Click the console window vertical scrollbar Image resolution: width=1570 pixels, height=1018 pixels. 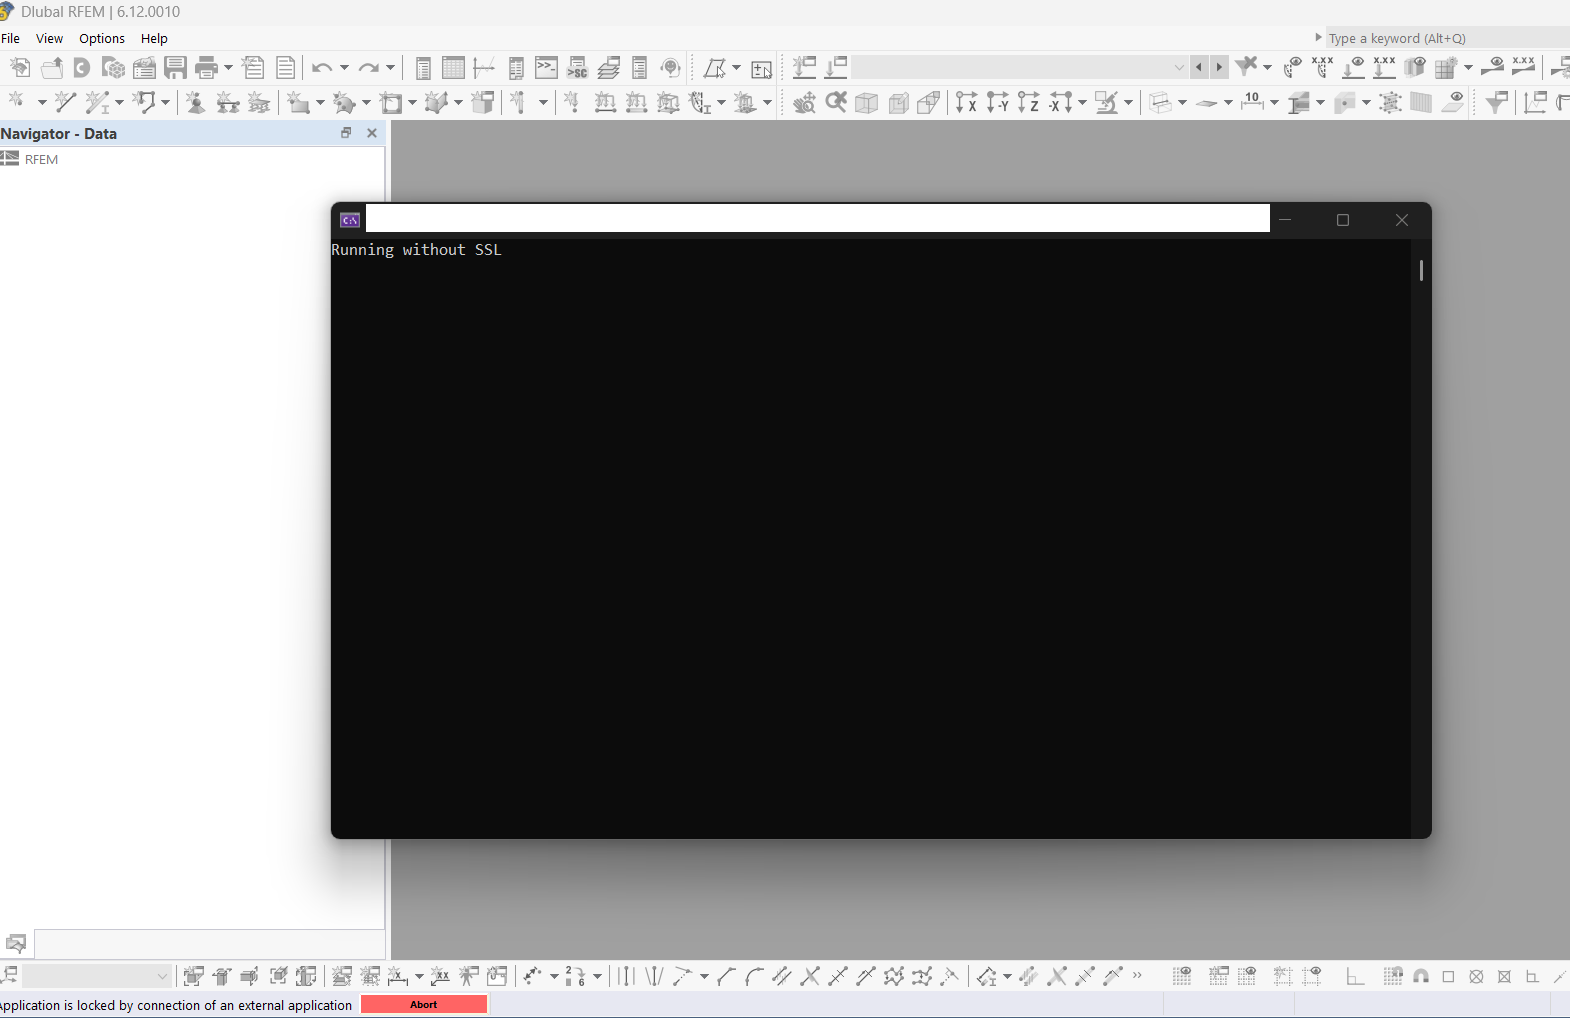(1421, 270)
